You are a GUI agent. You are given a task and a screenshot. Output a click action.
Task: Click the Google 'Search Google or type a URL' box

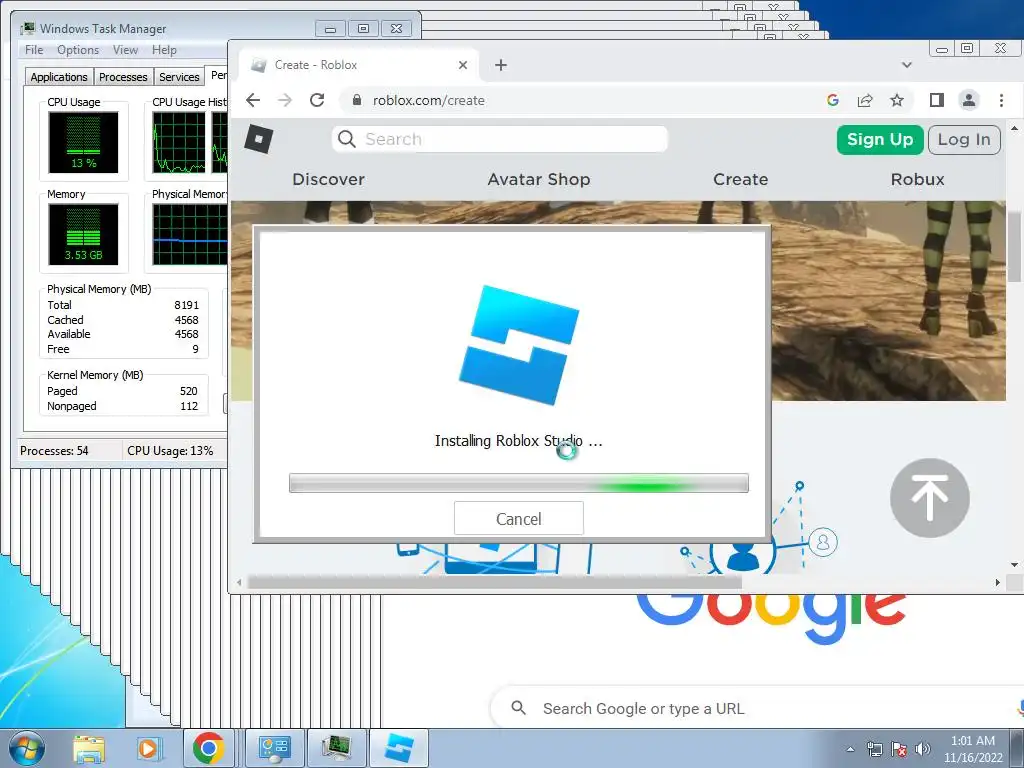[x=758, y=708]
